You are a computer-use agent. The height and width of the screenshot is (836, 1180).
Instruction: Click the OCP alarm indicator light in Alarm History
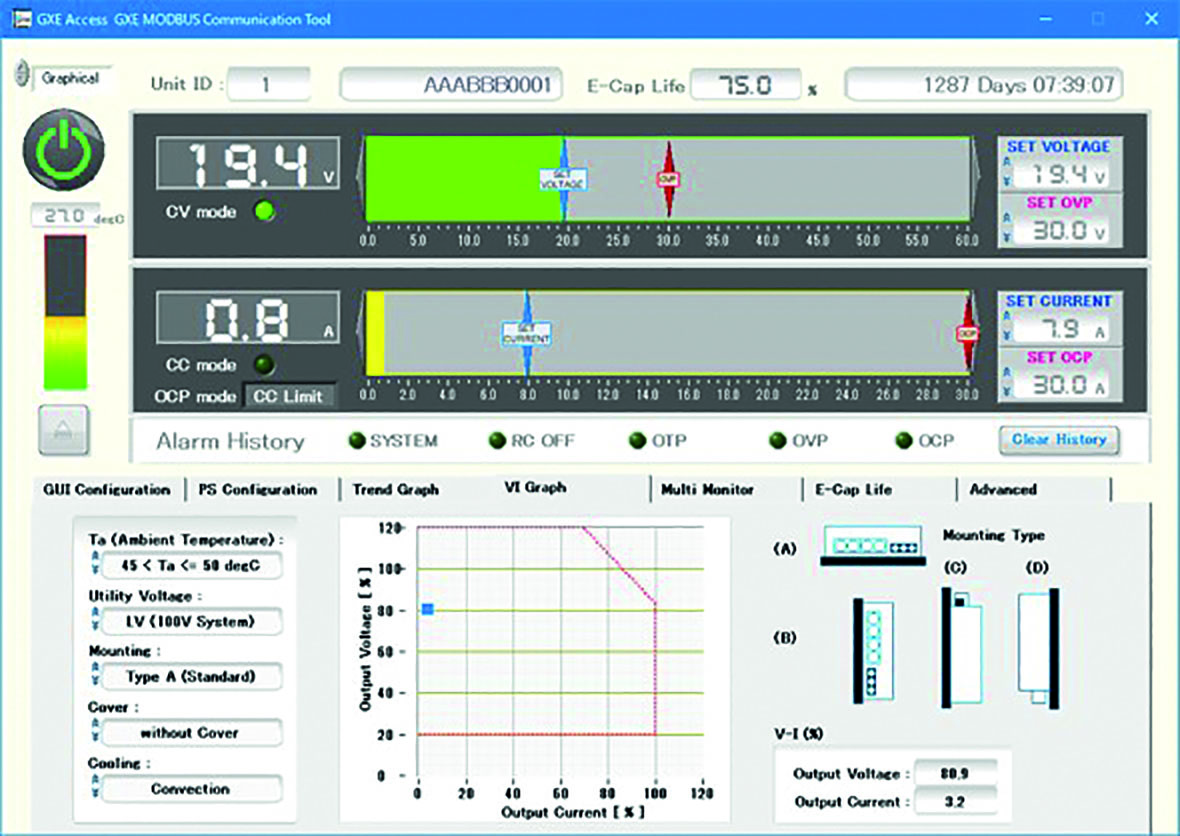904,440
